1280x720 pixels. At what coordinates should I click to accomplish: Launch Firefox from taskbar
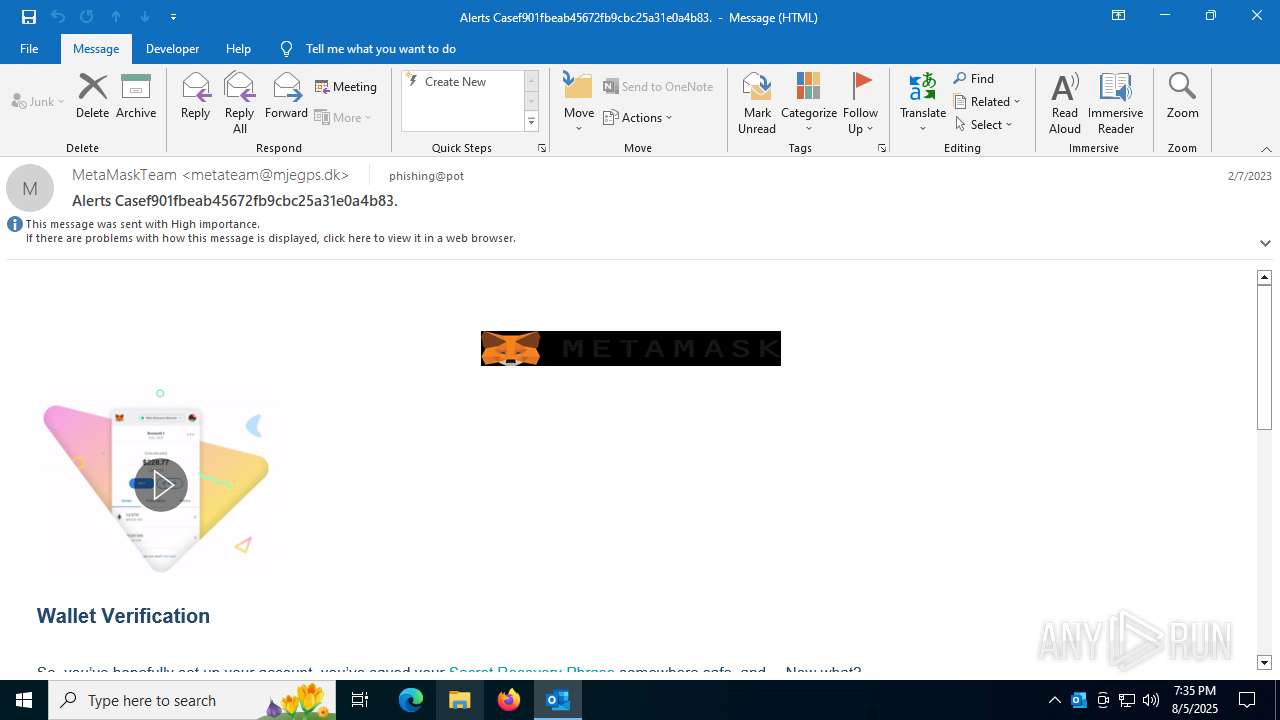[x=509, y=700]
